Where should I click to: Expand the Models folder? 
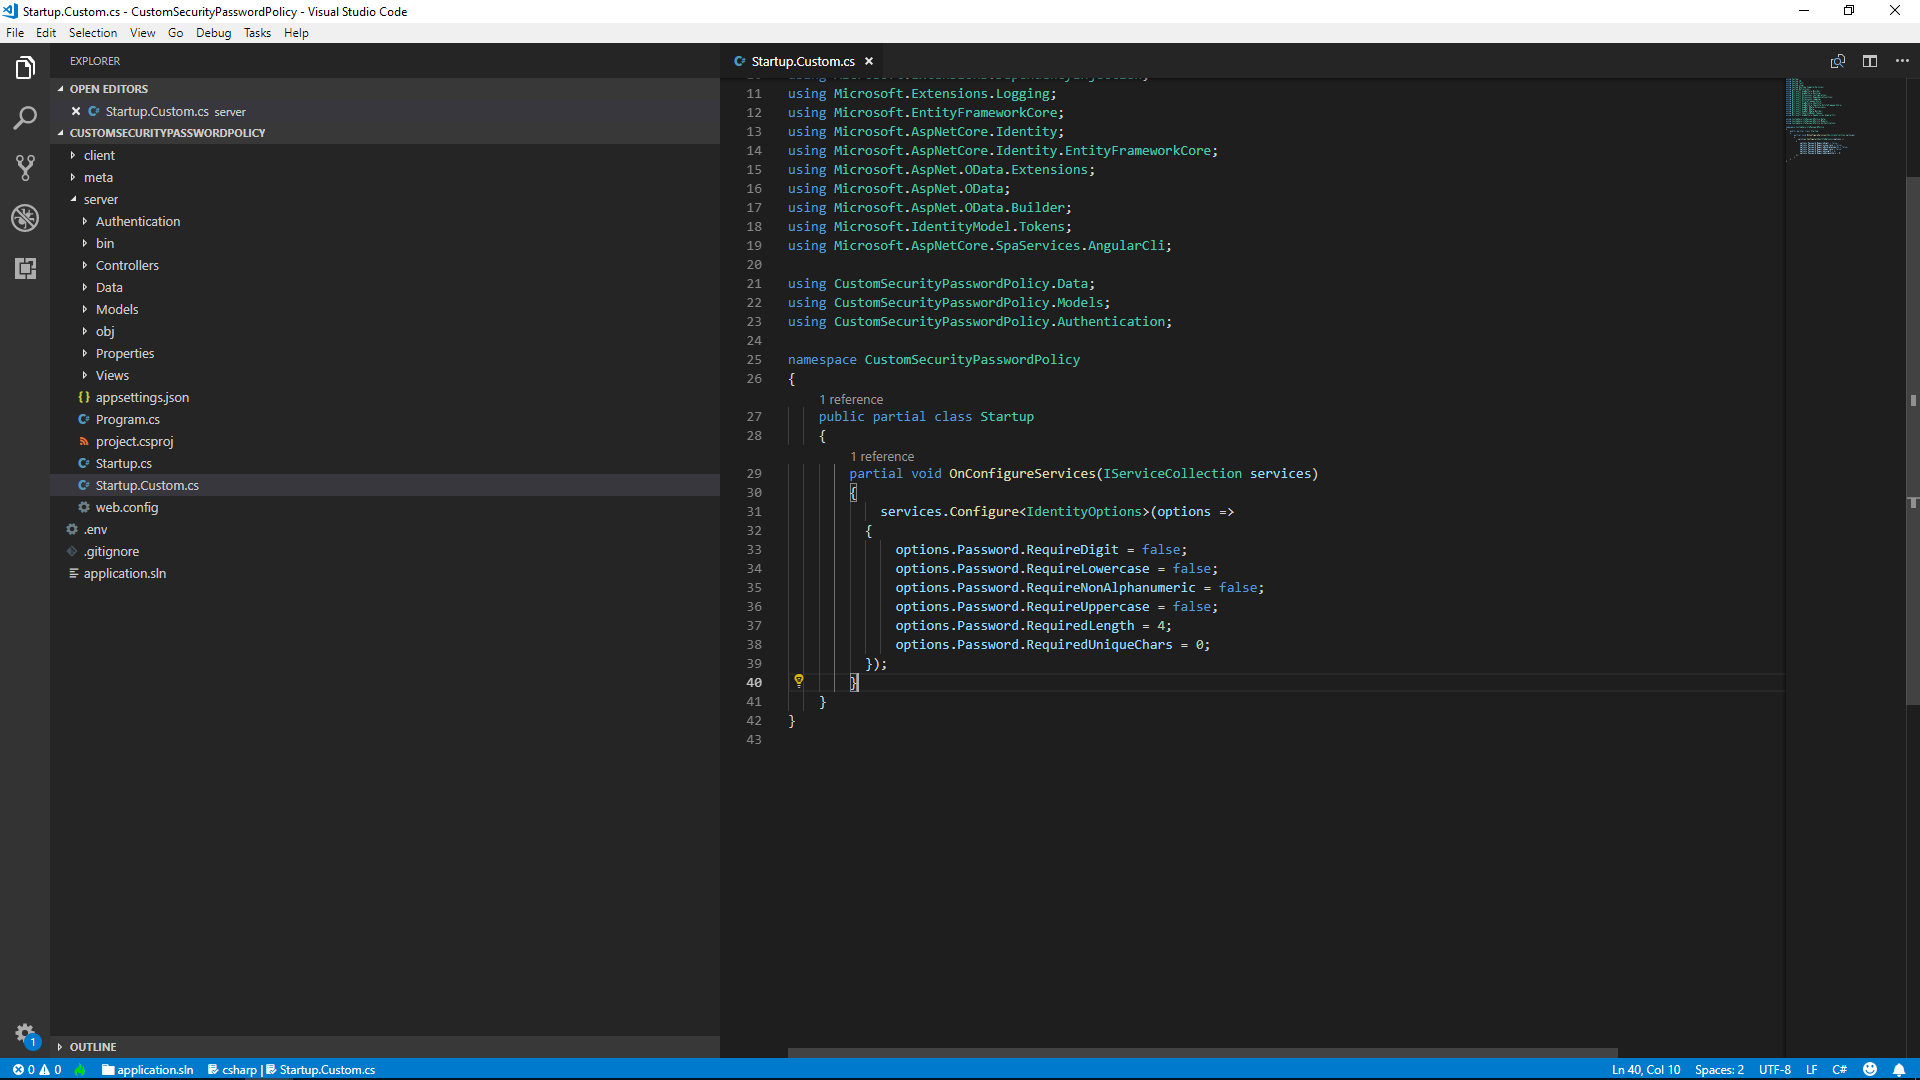click(x=385, y=309)
